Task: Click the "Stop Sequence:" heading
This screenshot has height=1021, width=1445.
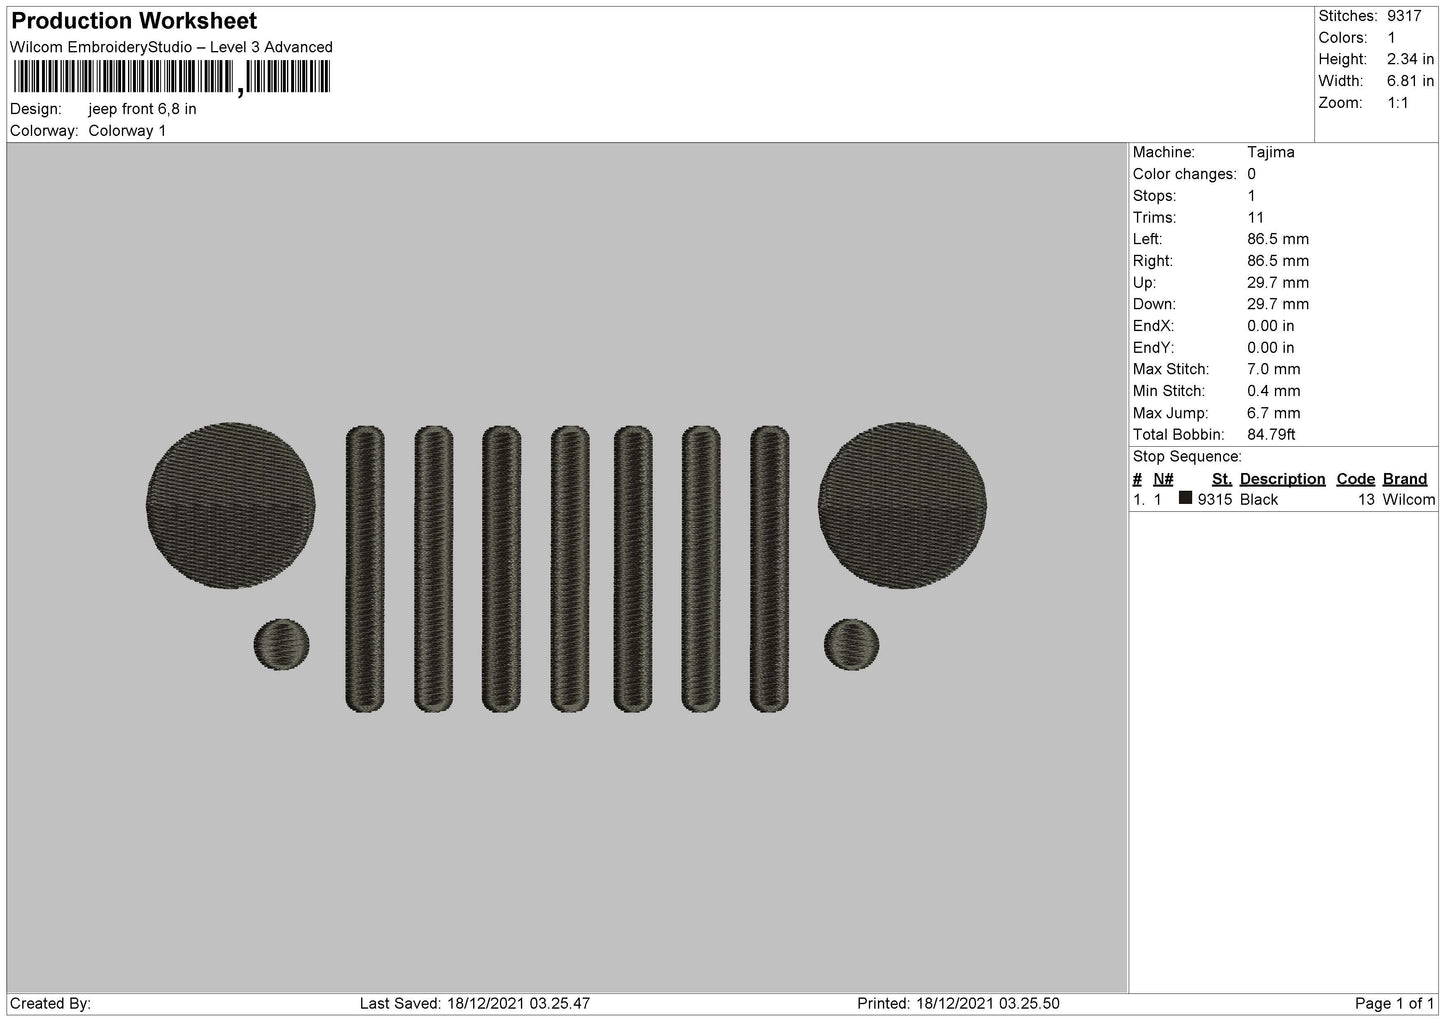Action: pyautogui.click(x=1187, y=457)
